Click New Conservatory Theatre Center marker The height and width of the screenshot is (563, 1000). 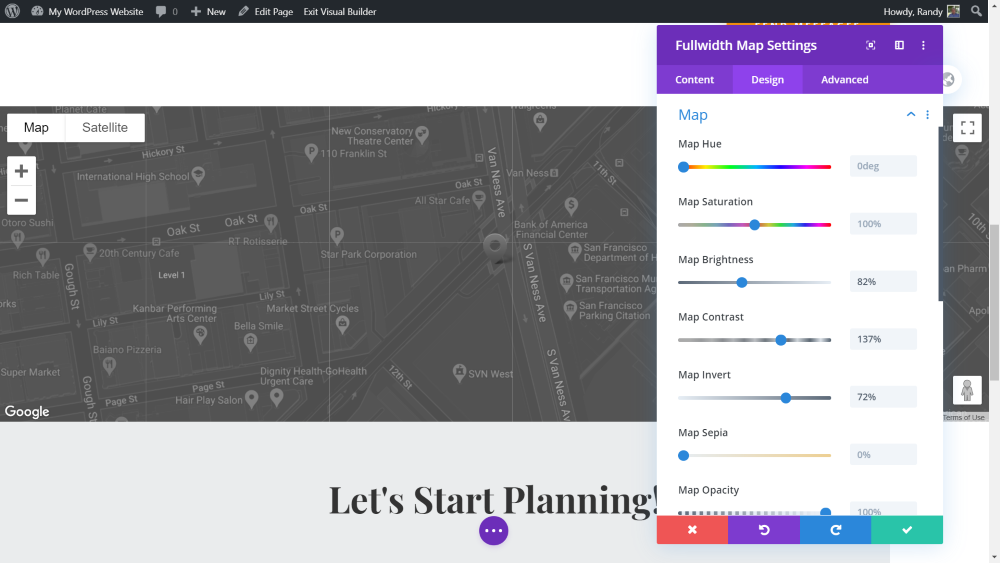coord(422,135)
